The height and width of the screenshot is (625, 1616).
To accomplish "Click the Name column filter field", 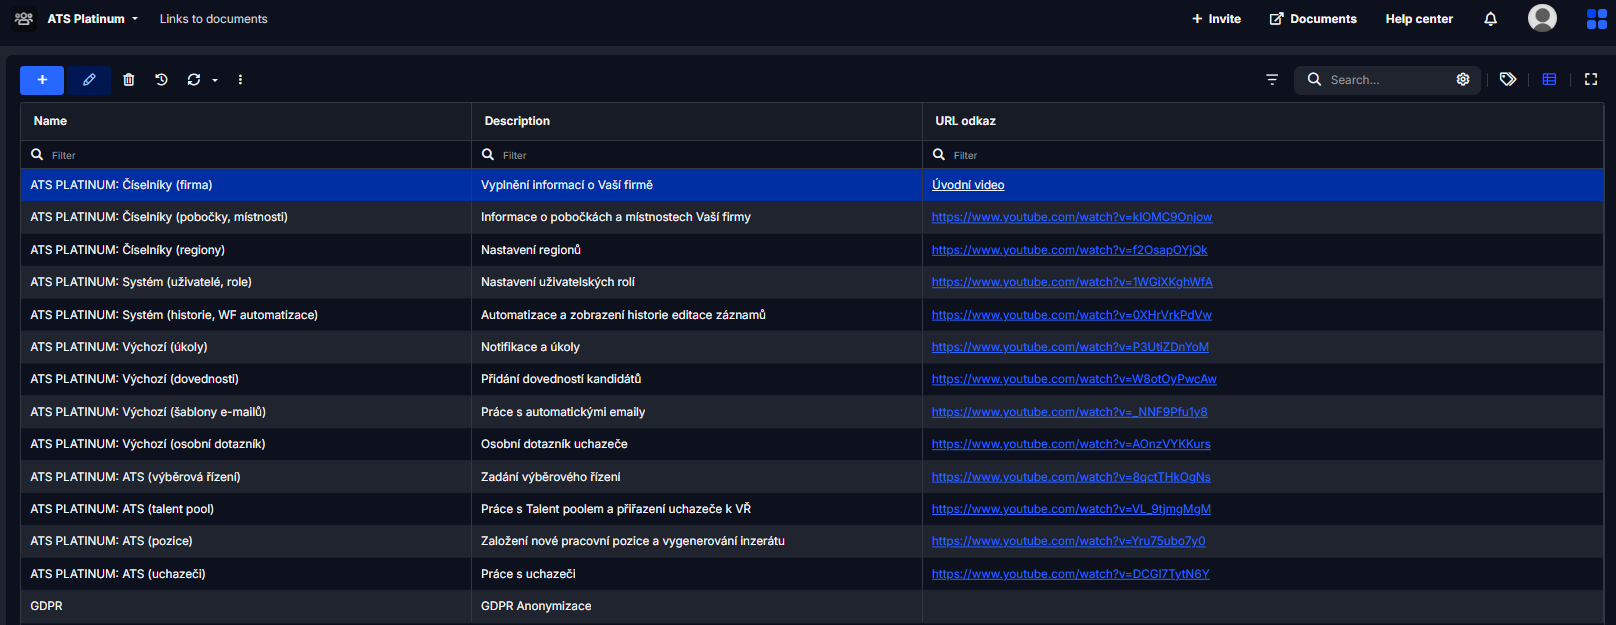I will [x=246, y=155].
